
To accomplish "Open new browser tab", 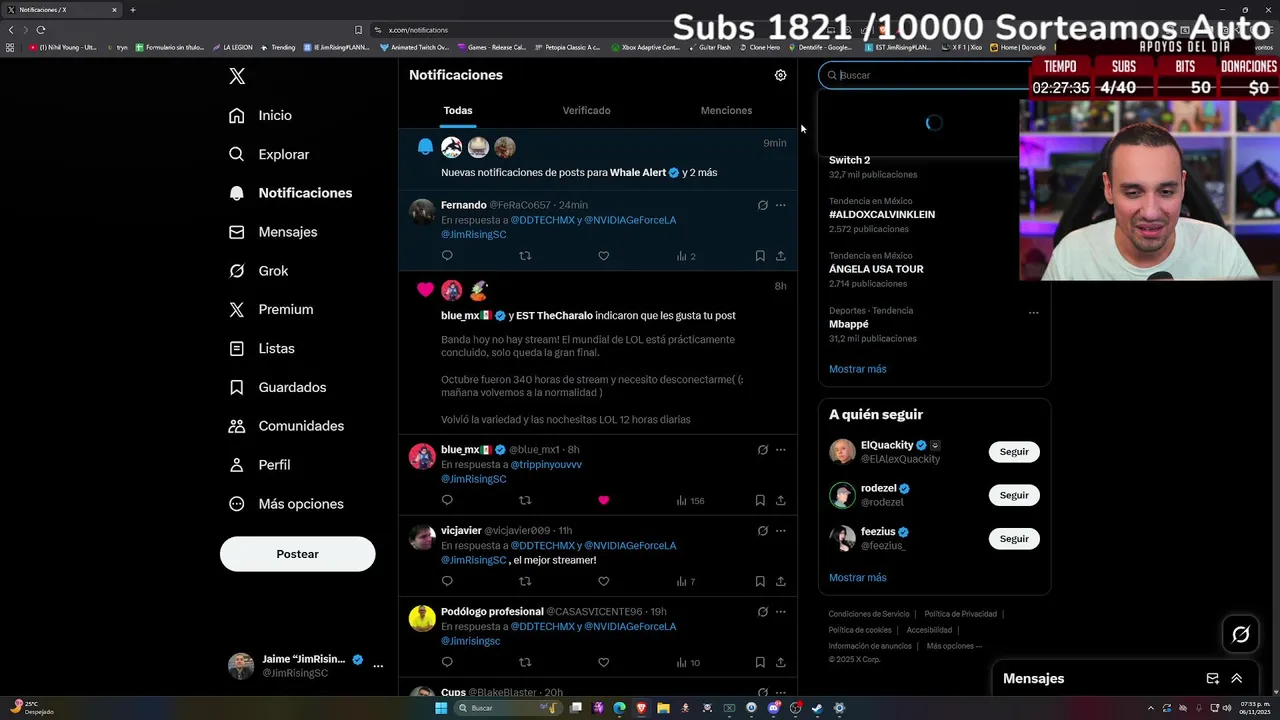I will (132, 10).
